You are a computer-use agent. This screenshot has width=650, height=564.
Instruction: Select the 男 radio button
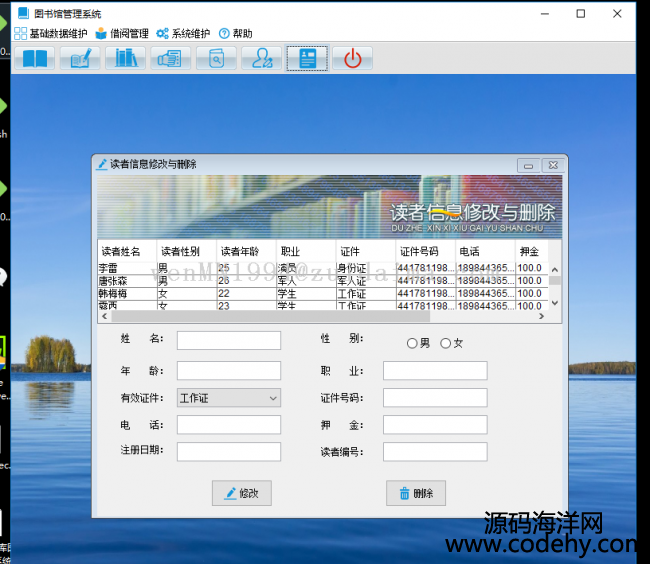point(412,344)
